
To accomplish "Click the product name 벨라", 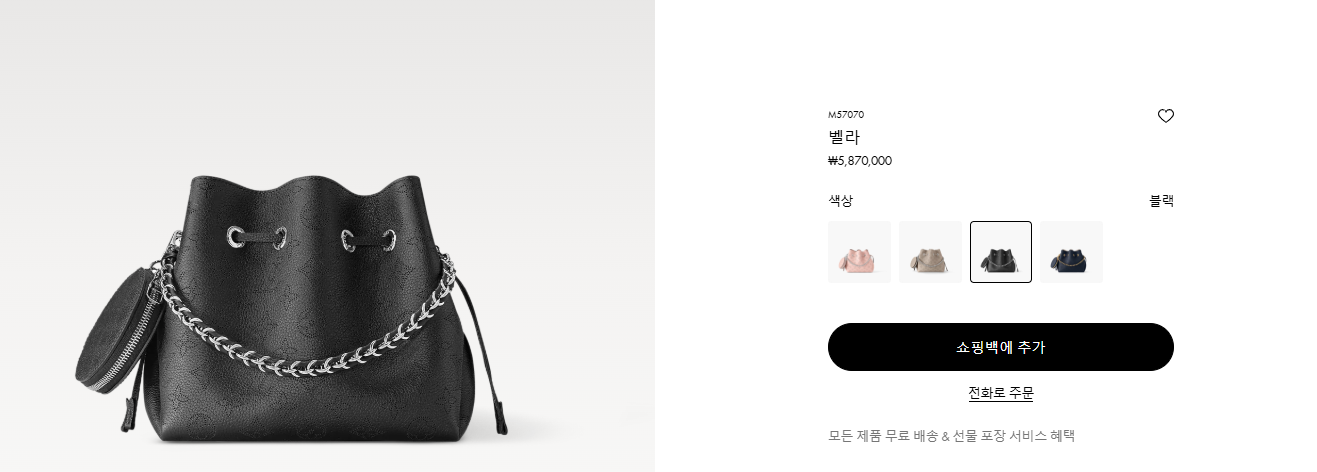I will tap(844, 137).
